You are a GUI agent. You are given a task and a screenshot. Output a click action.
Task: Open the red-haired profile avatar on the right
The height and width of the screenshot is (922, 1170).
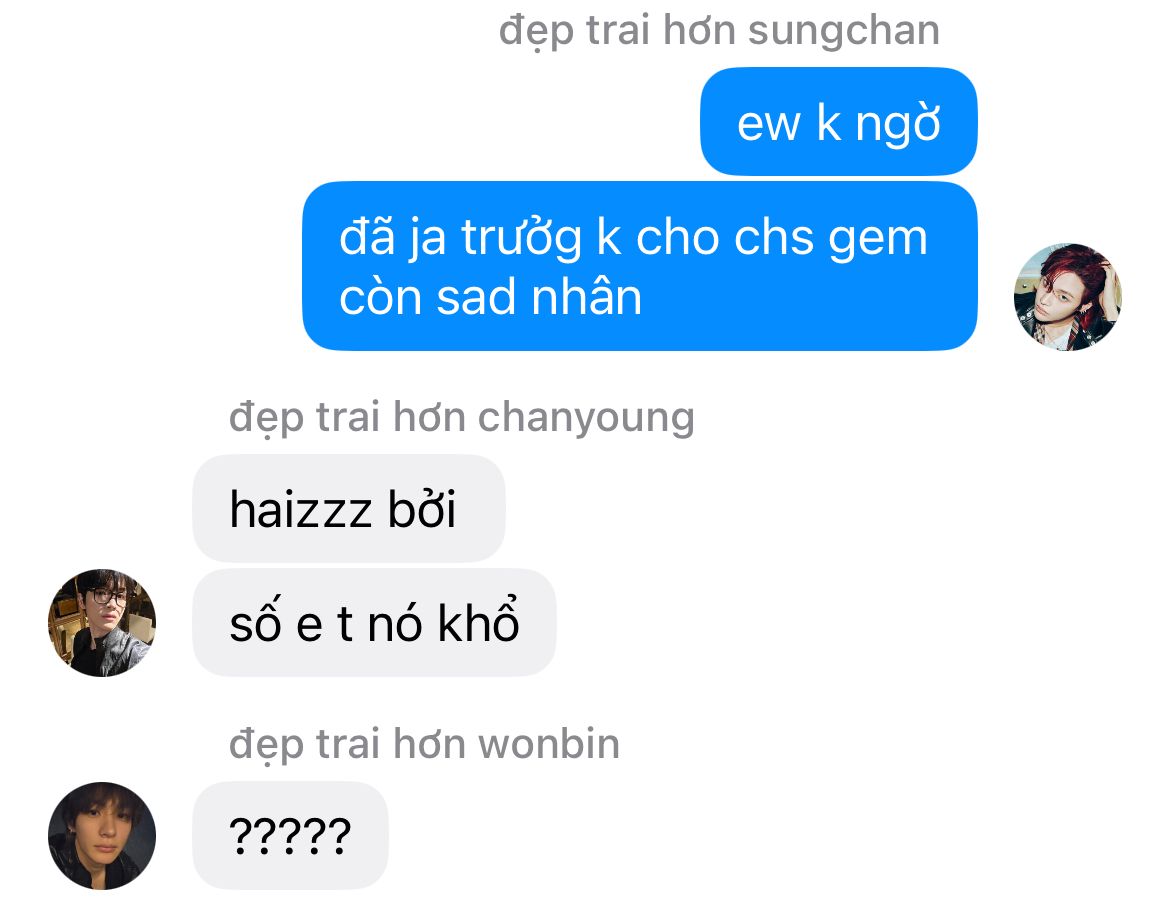pyautogui.click(x=1067, y=297)
